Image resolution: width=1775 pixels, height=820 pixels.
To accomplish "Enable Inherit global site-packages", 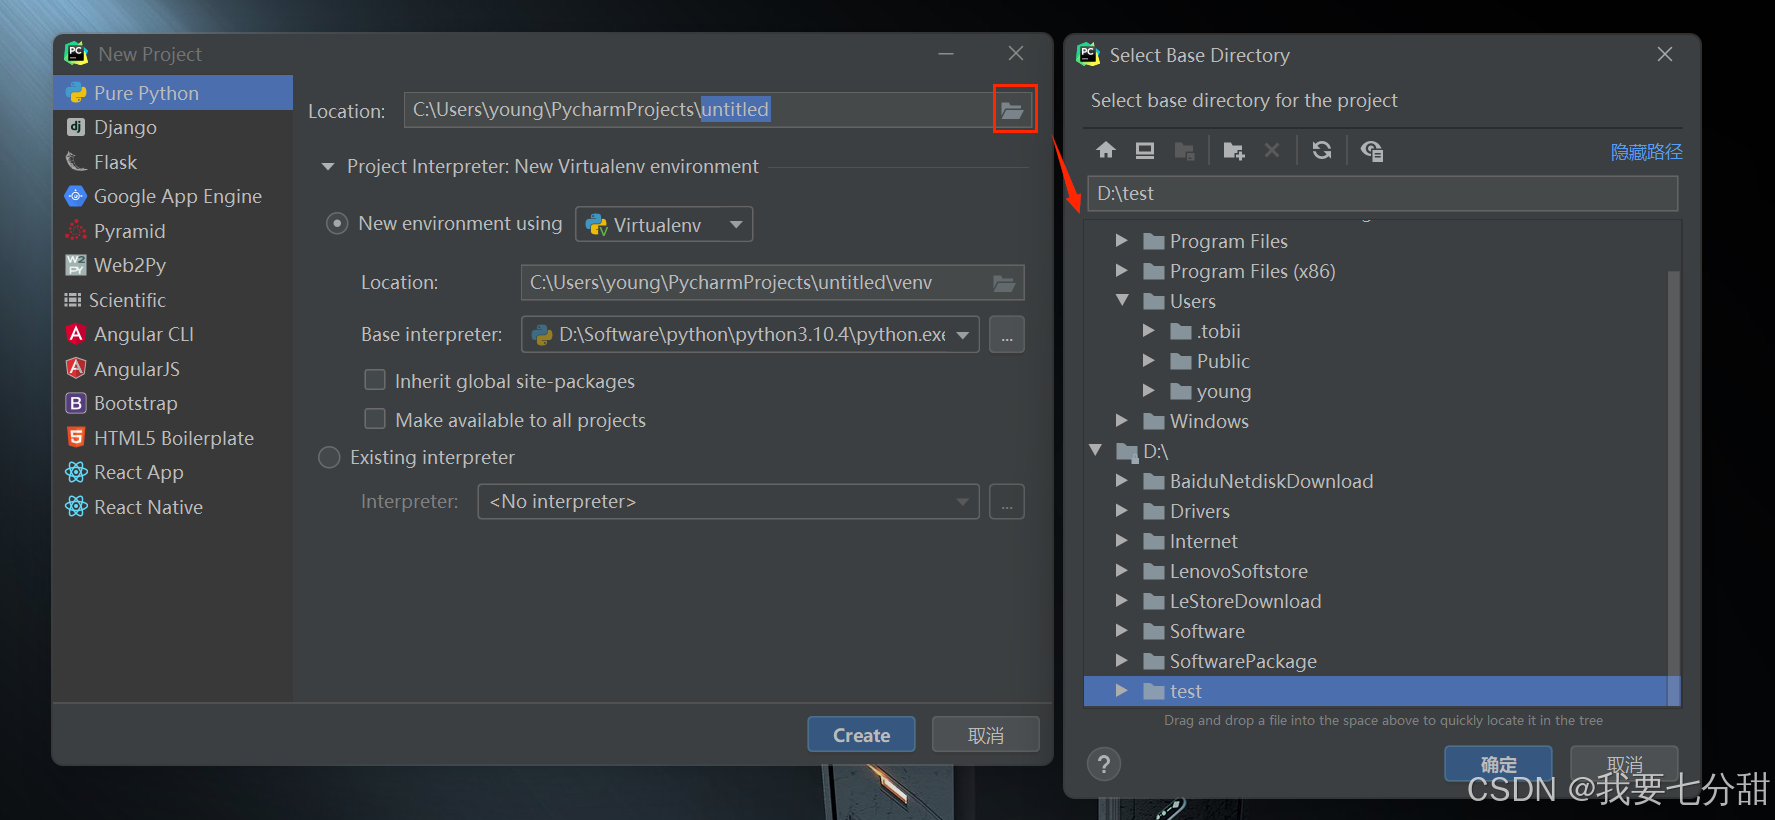I will click(x=375, y=380).
